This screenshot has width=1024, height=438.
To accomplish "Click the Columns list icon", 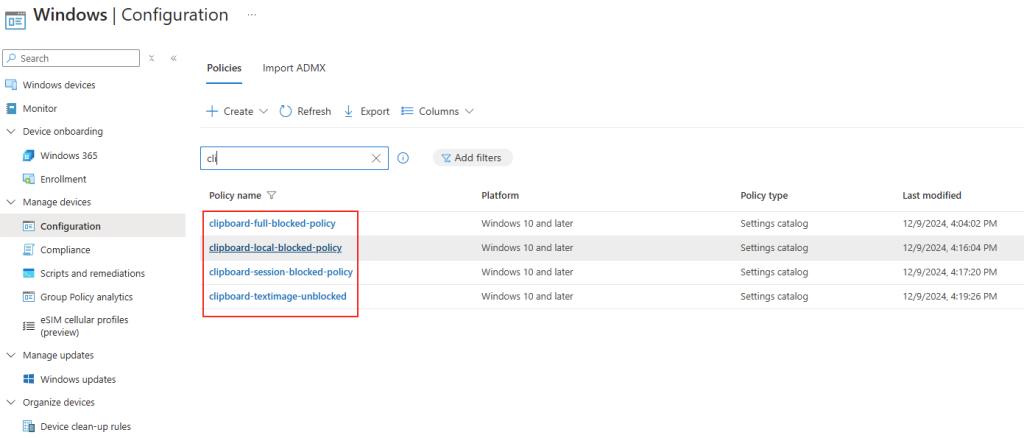I will point(407,111).
